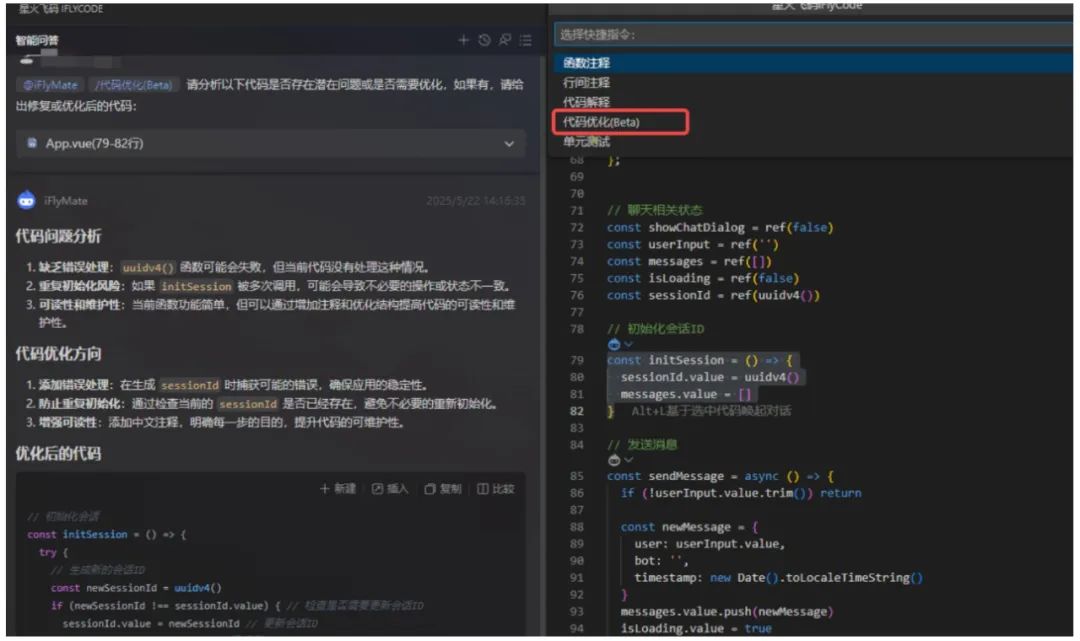1080x641 pixels.
Task: Click the // 发送消息 comment
Action: 641,445
